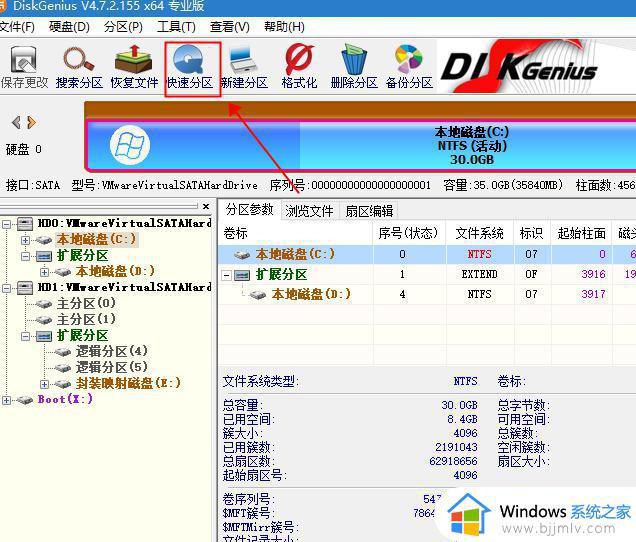636x542 pixels.
Task: Open the 硬盘(D) menu
Action: (x=69, y=27)
